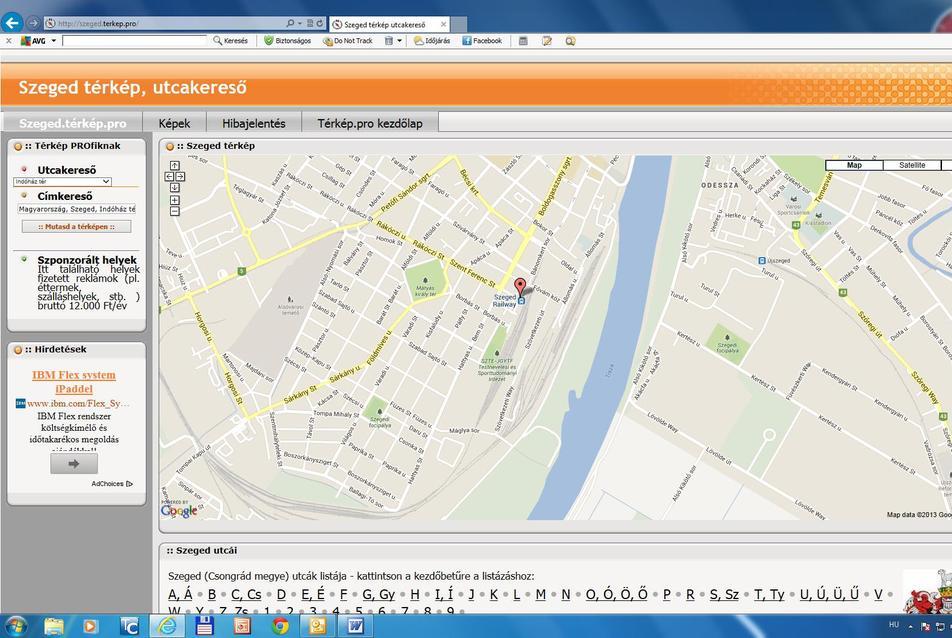
Task: Click the browser URL address field
Action: (164, 23)
